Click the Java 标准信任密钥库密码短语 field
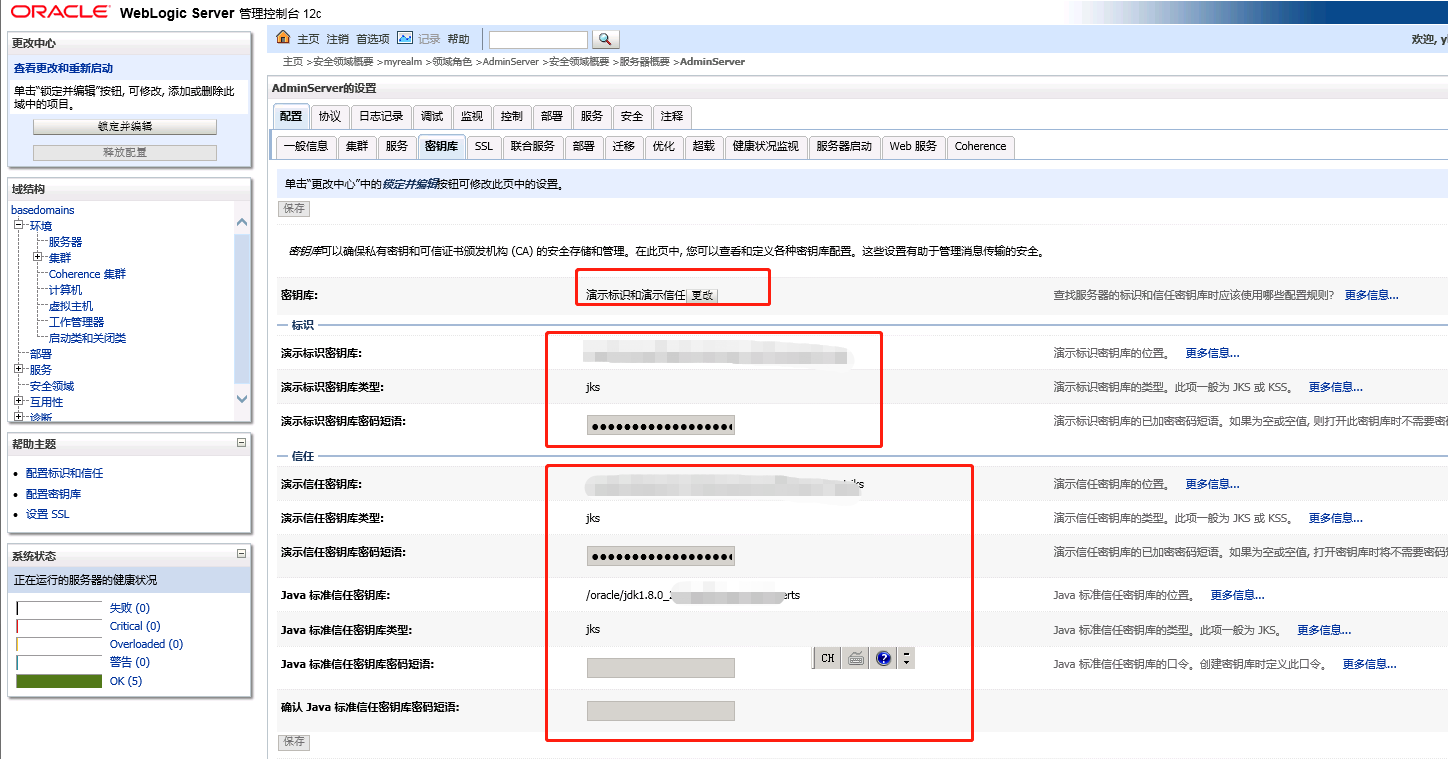Screen dimensions: 1448x759 (x=661, y=668)
